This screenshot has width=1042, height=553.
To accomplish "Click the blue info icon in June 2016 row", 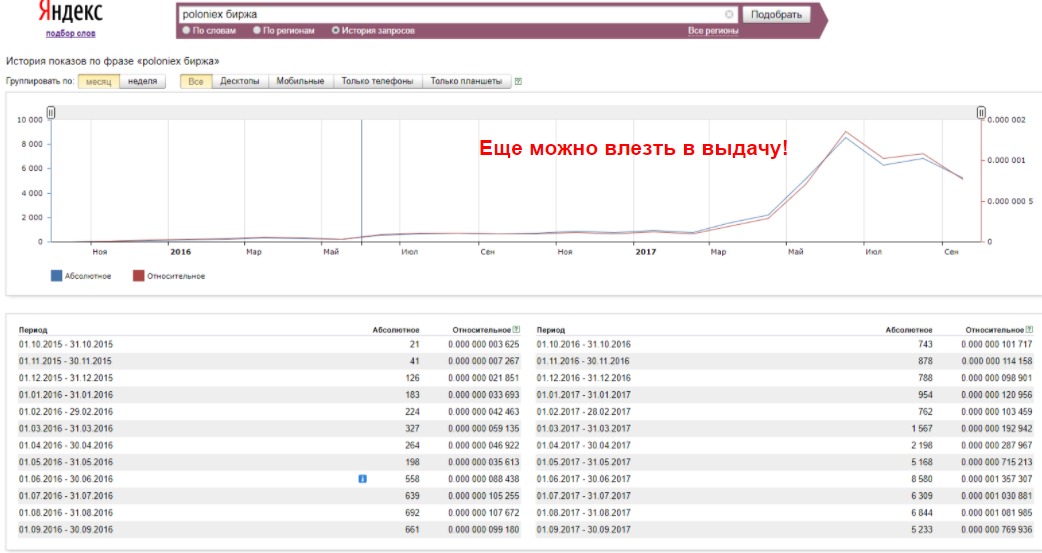I will [362, 479].
